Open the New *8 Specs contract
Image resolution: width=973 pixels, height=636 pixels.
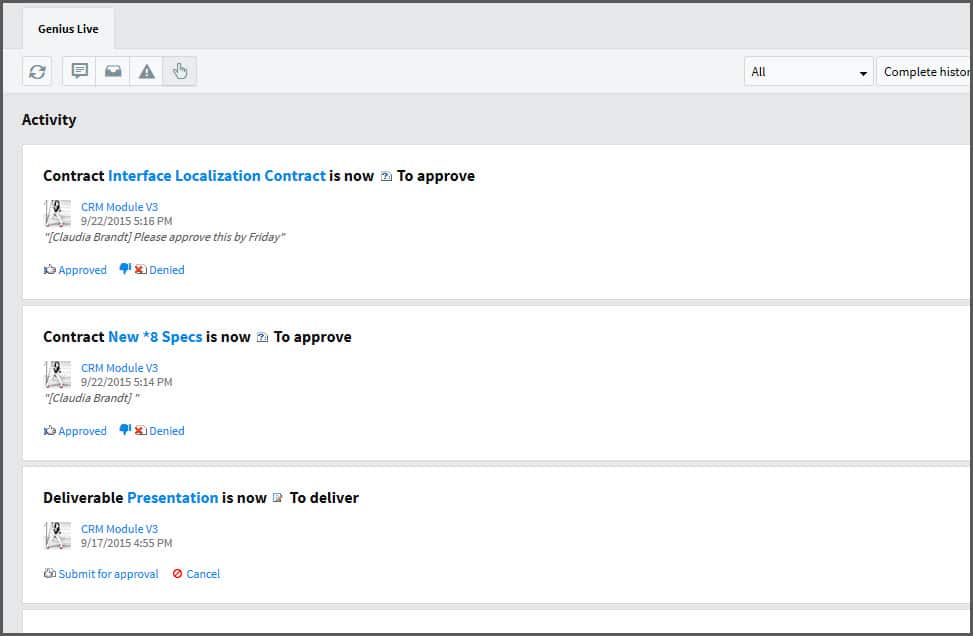pos(155,337)
